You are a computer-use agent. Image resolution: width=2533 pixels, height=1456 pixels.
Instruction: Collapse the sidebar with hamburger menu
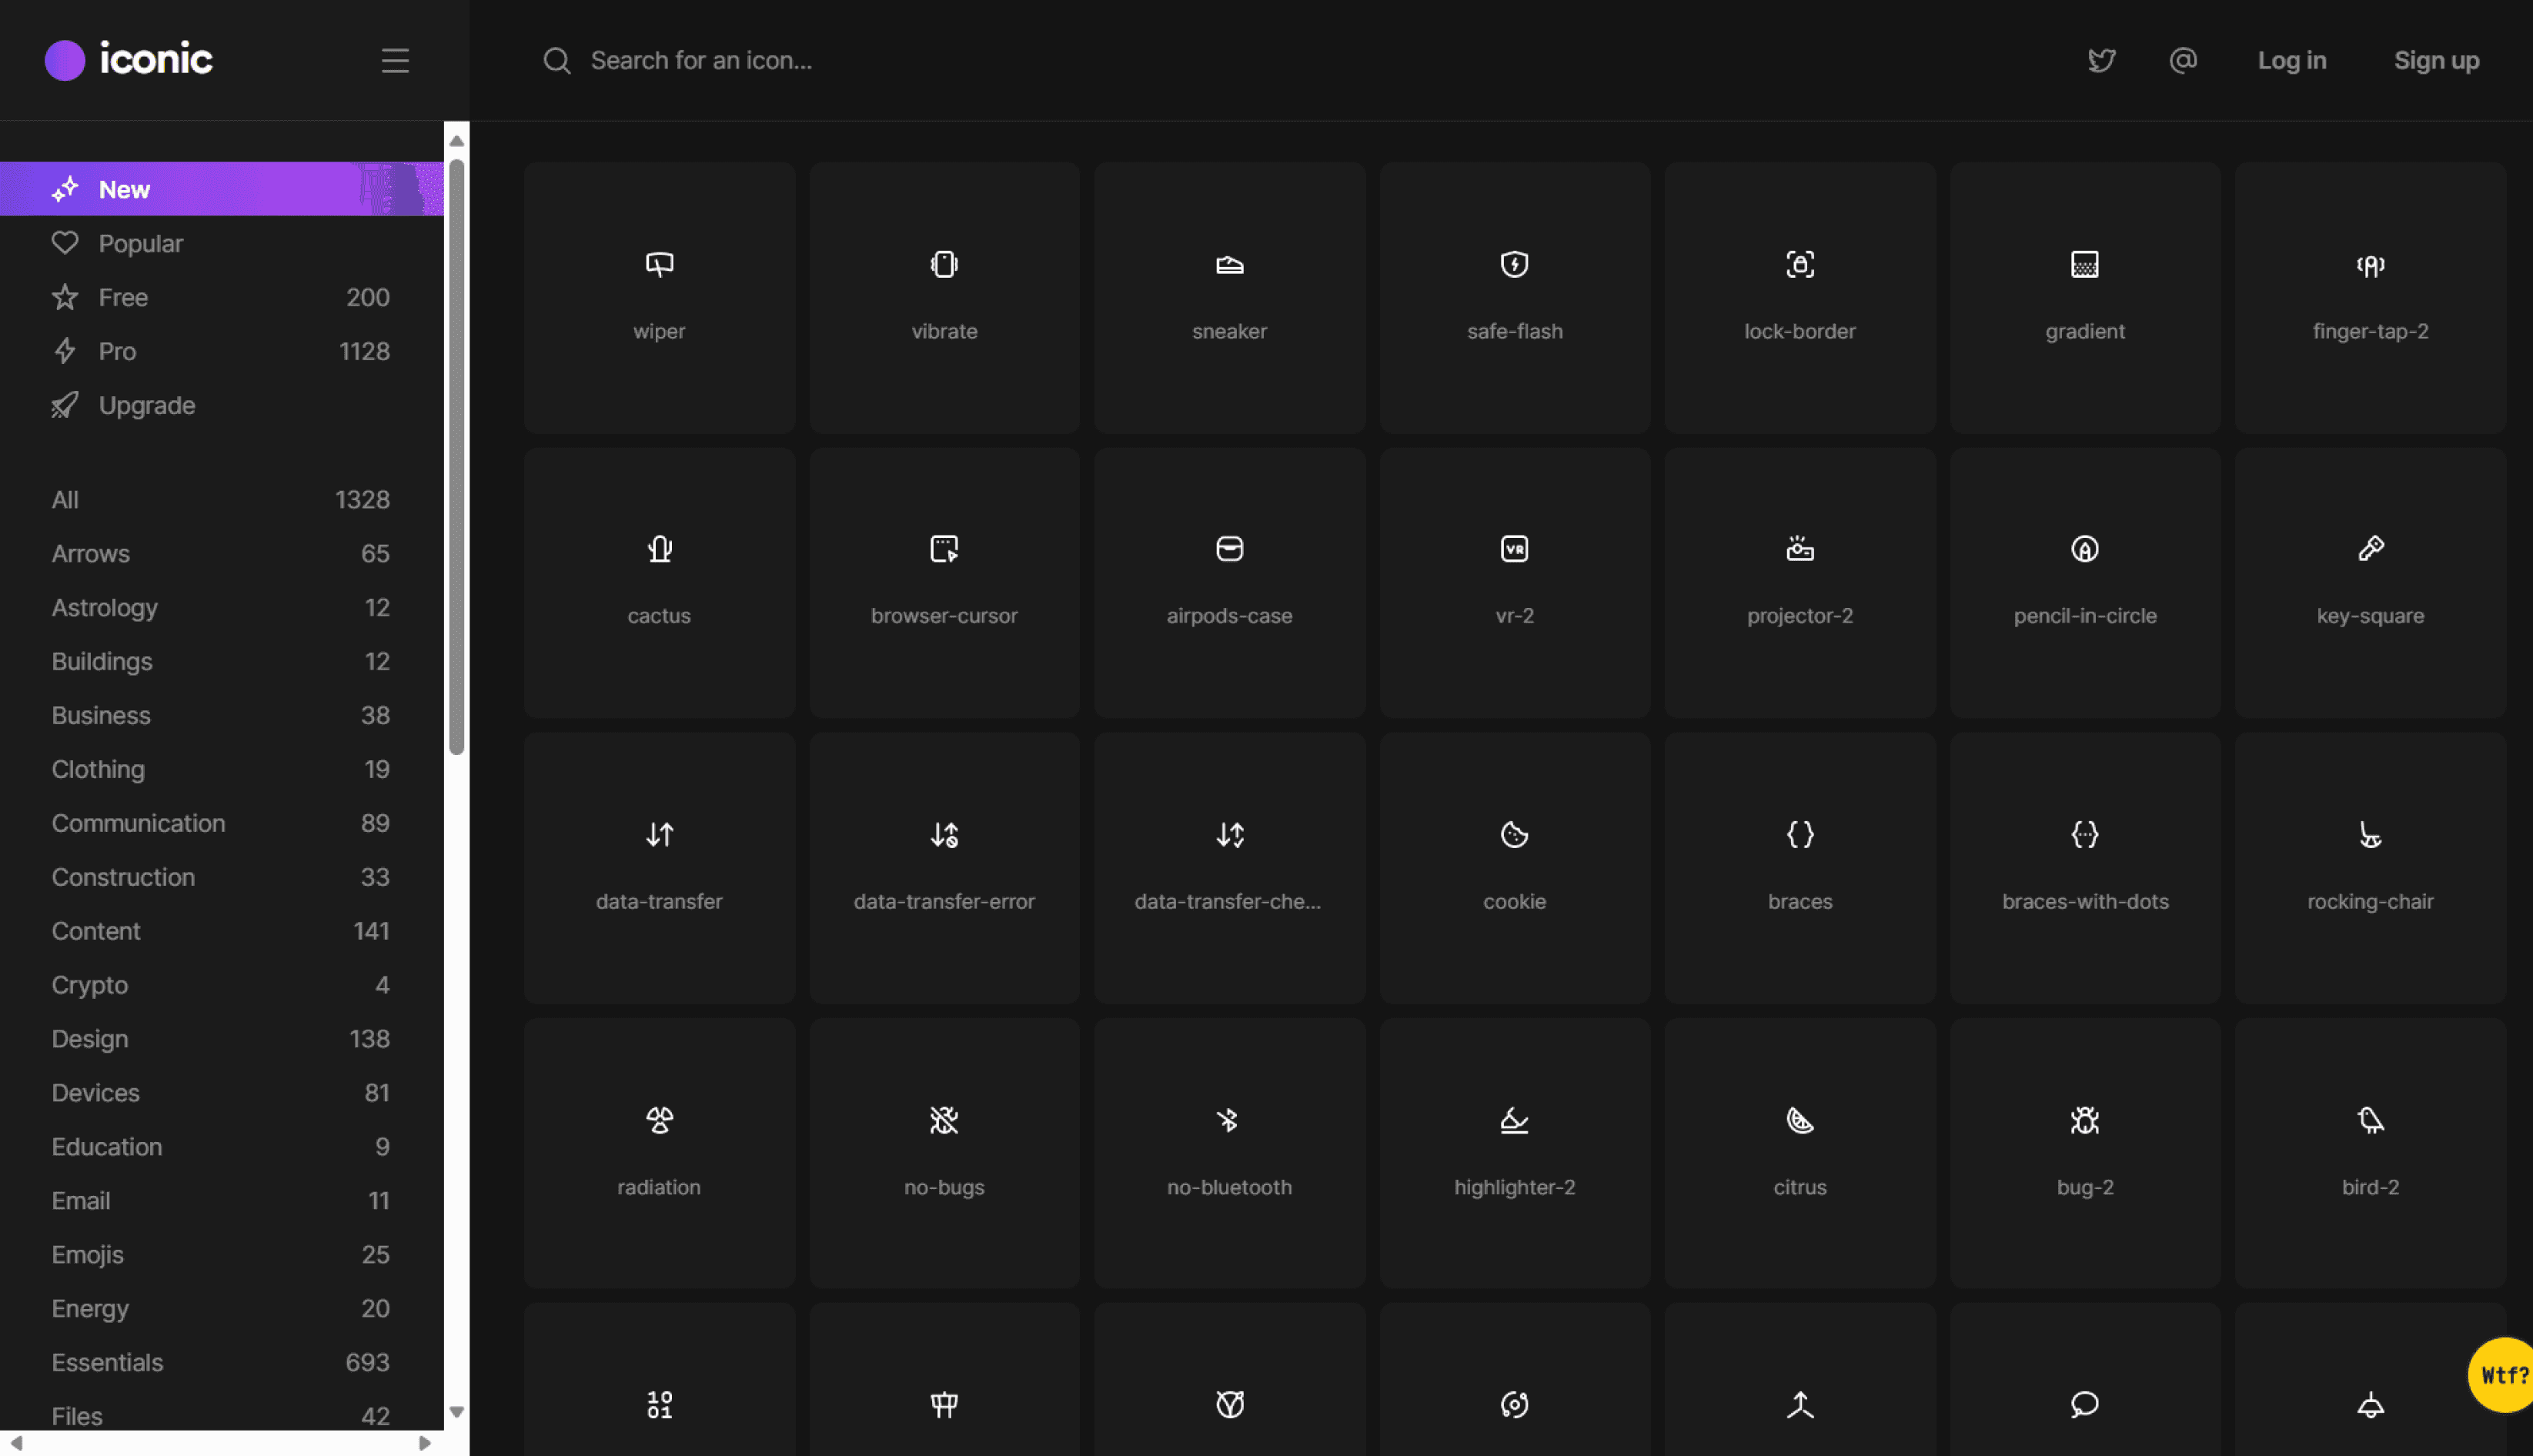pyautogui.click(x=395, y=60)
